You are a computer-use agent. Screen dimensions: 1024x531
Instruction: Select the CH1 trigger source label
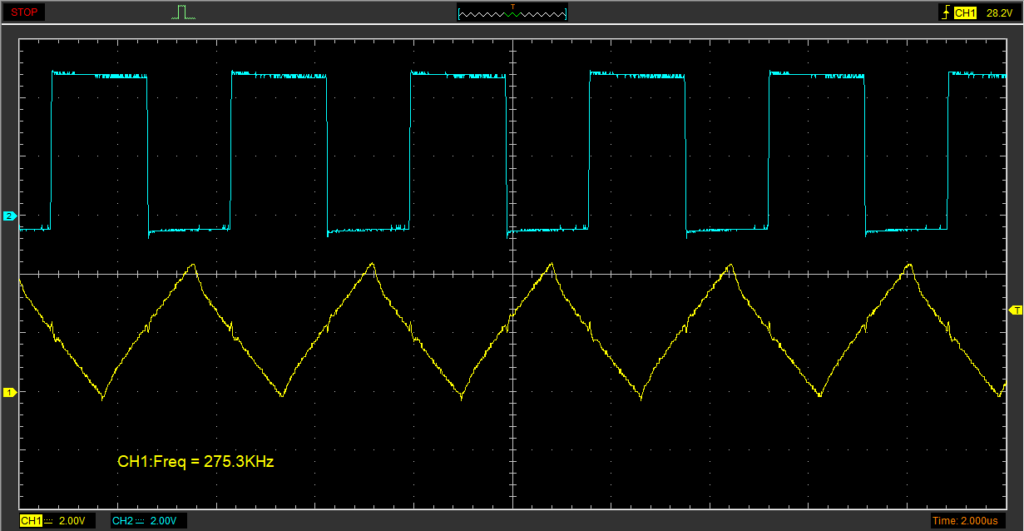(x=964, y=13)
